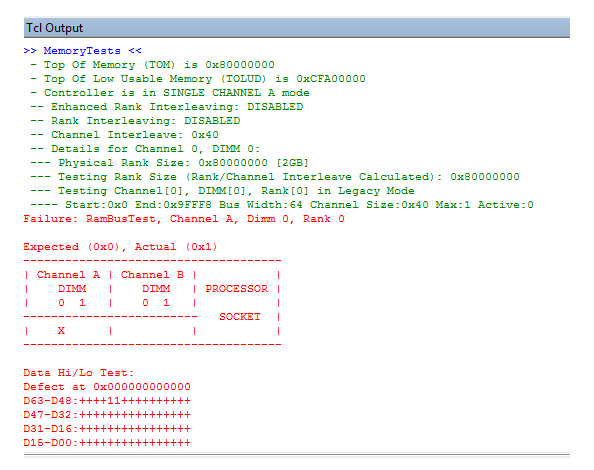Click the Channel Interleave: 0x40 line

click(125, 135)
